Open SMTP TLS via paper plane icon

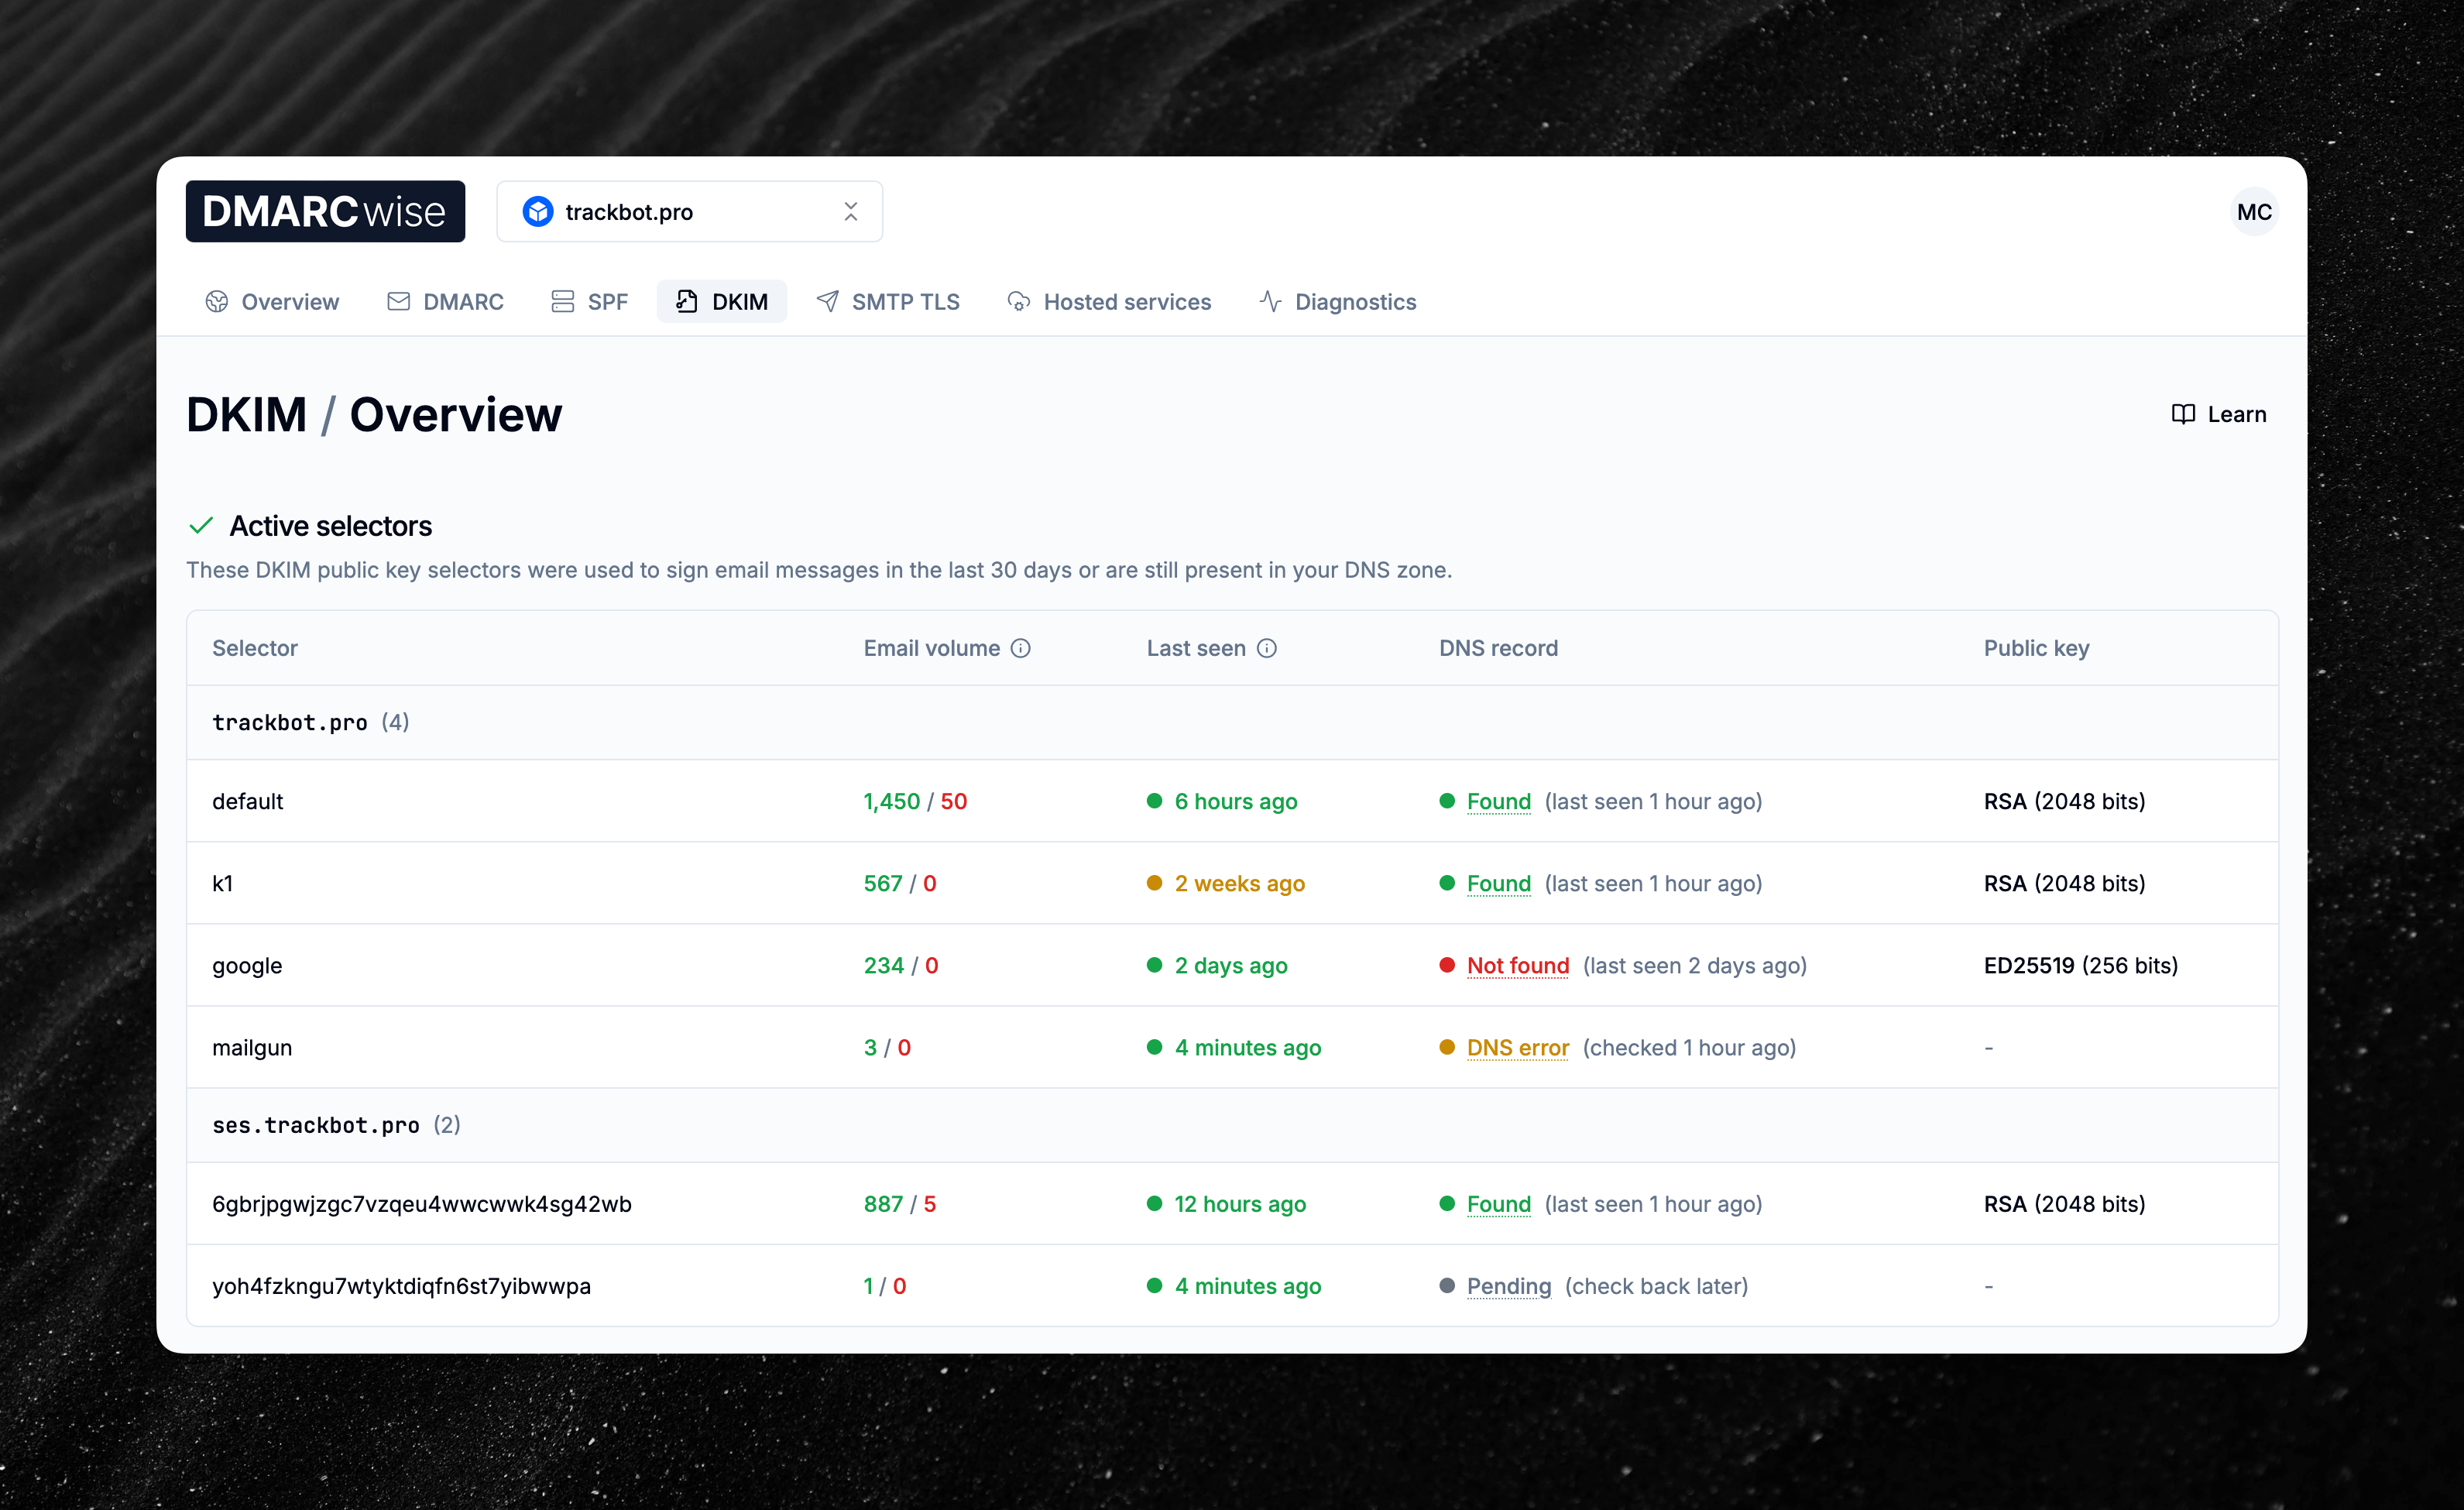click(827, 301)
